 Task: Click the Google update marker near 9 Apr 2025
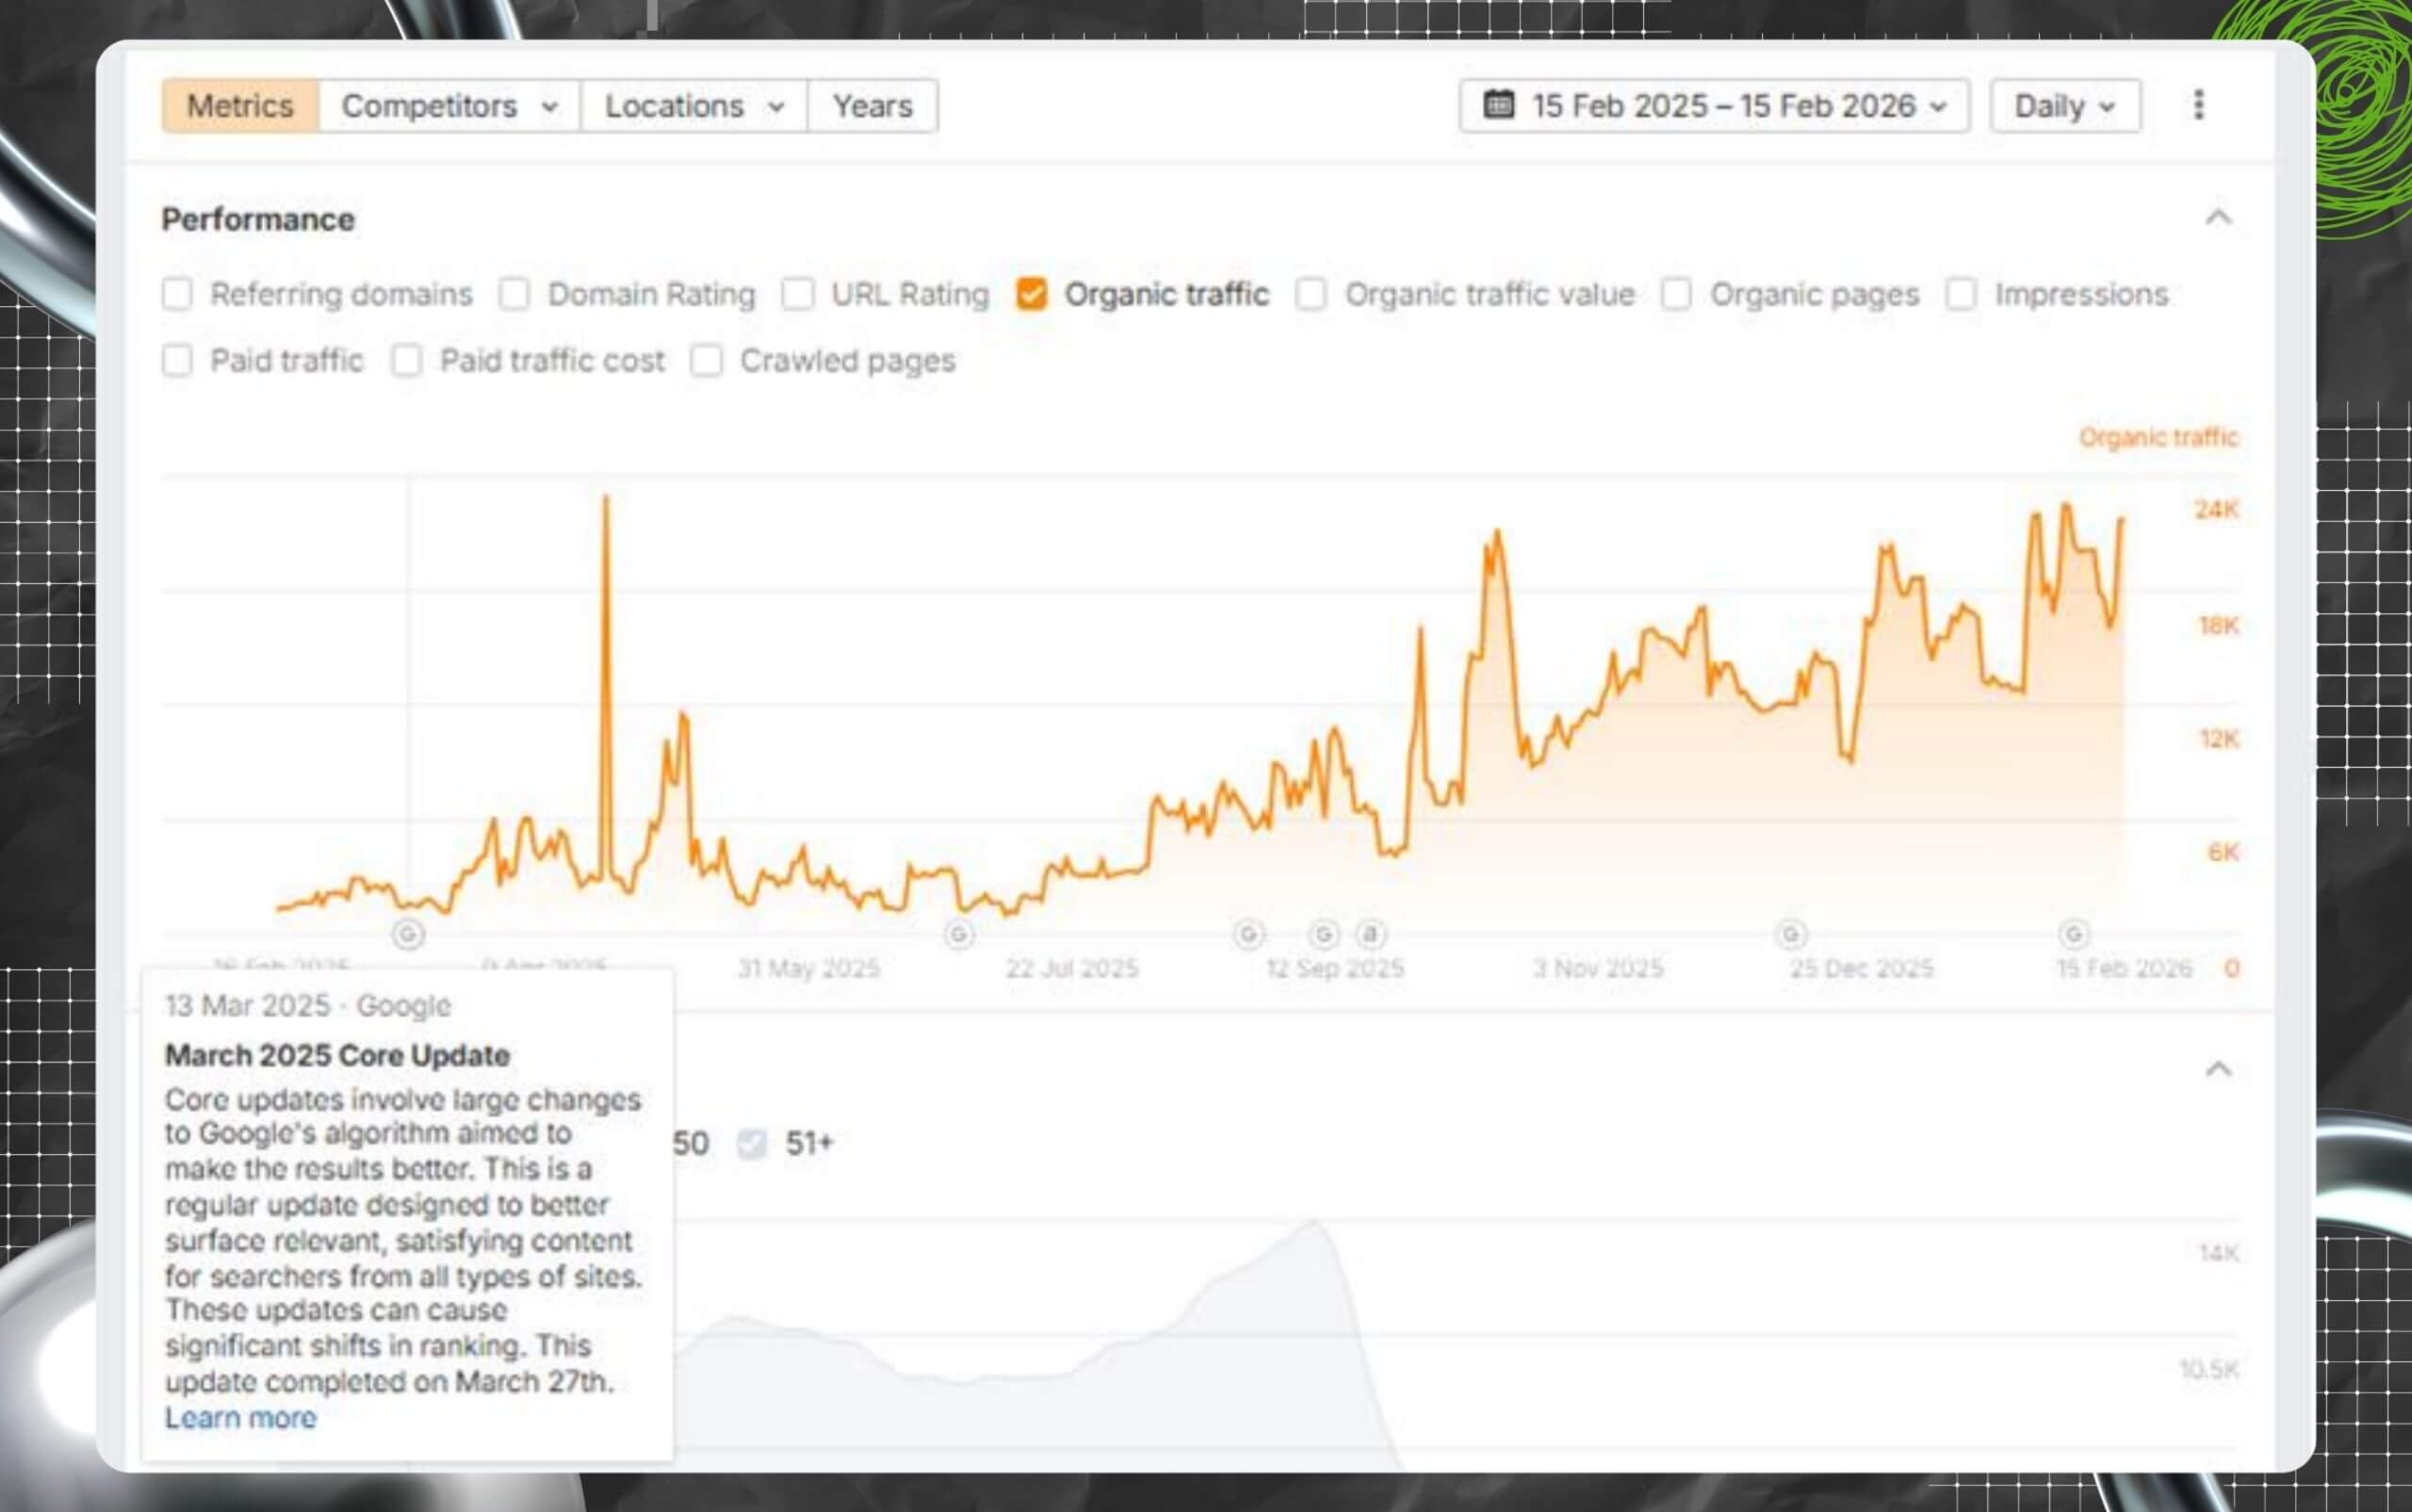(x=408, y=935)
